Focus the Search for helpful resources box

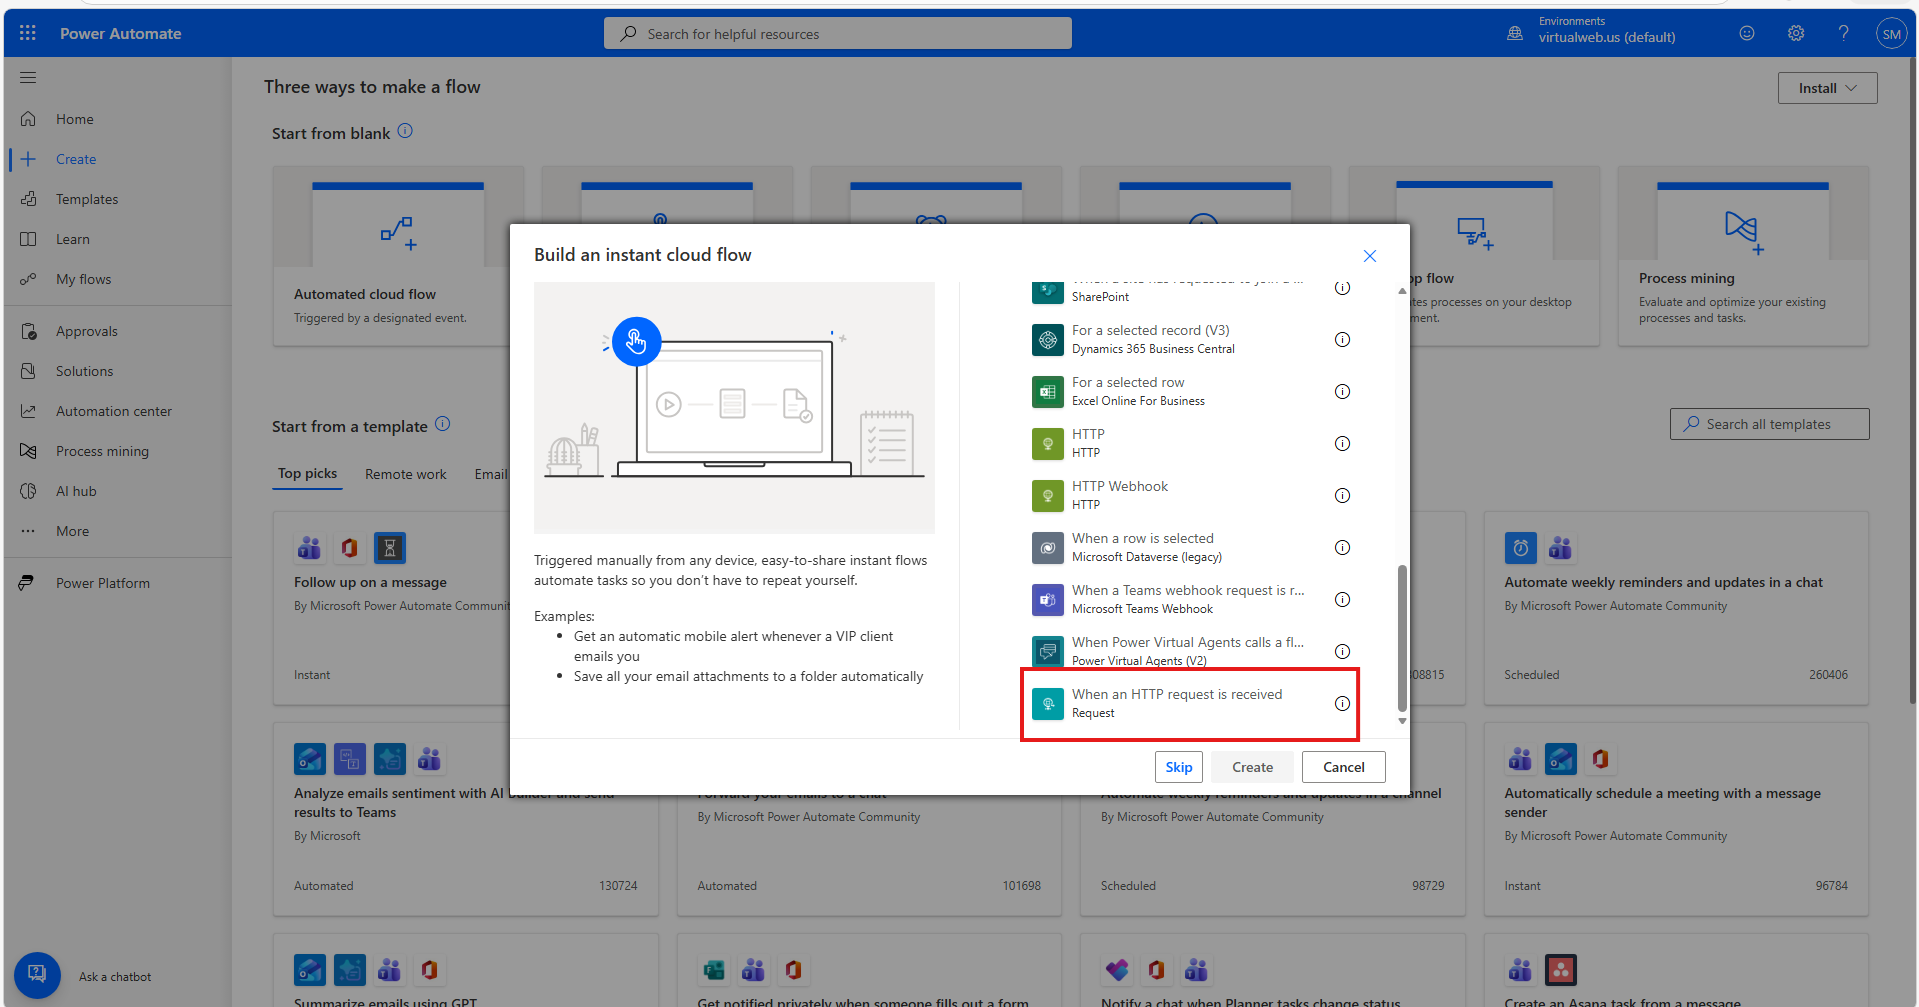point(838,33)
